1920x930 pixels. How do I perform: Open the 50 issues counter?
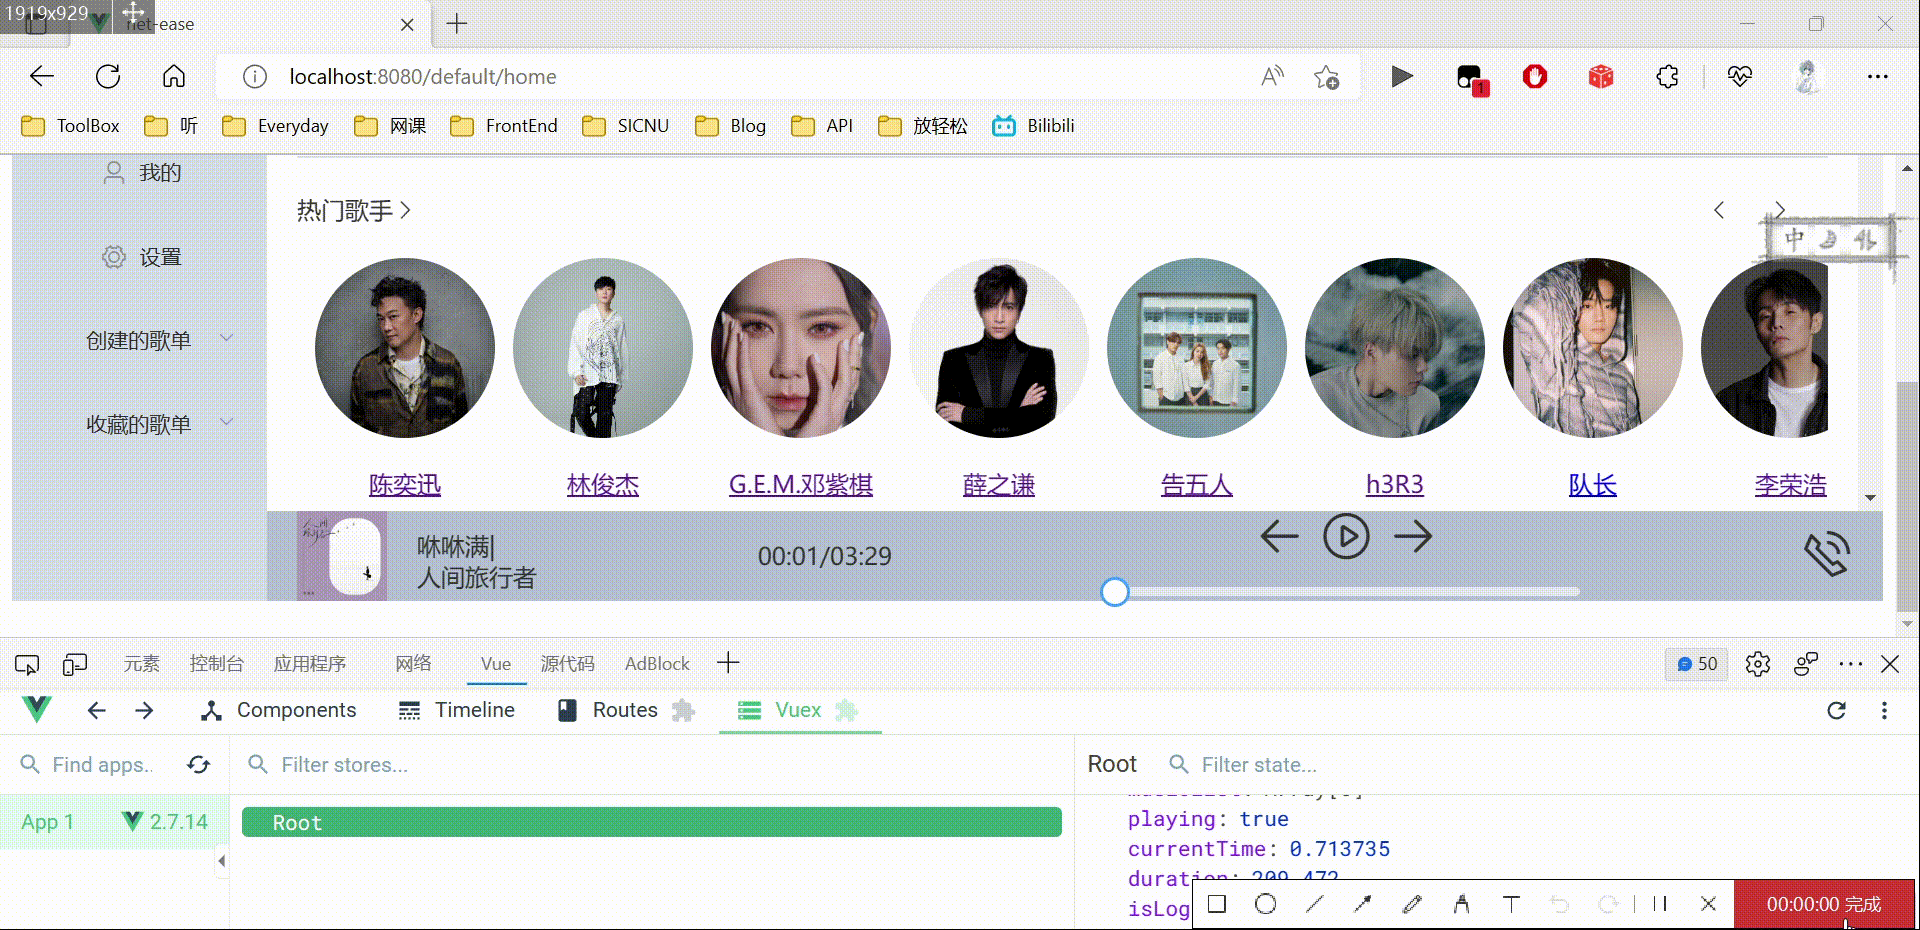(x=1697, y=664)
